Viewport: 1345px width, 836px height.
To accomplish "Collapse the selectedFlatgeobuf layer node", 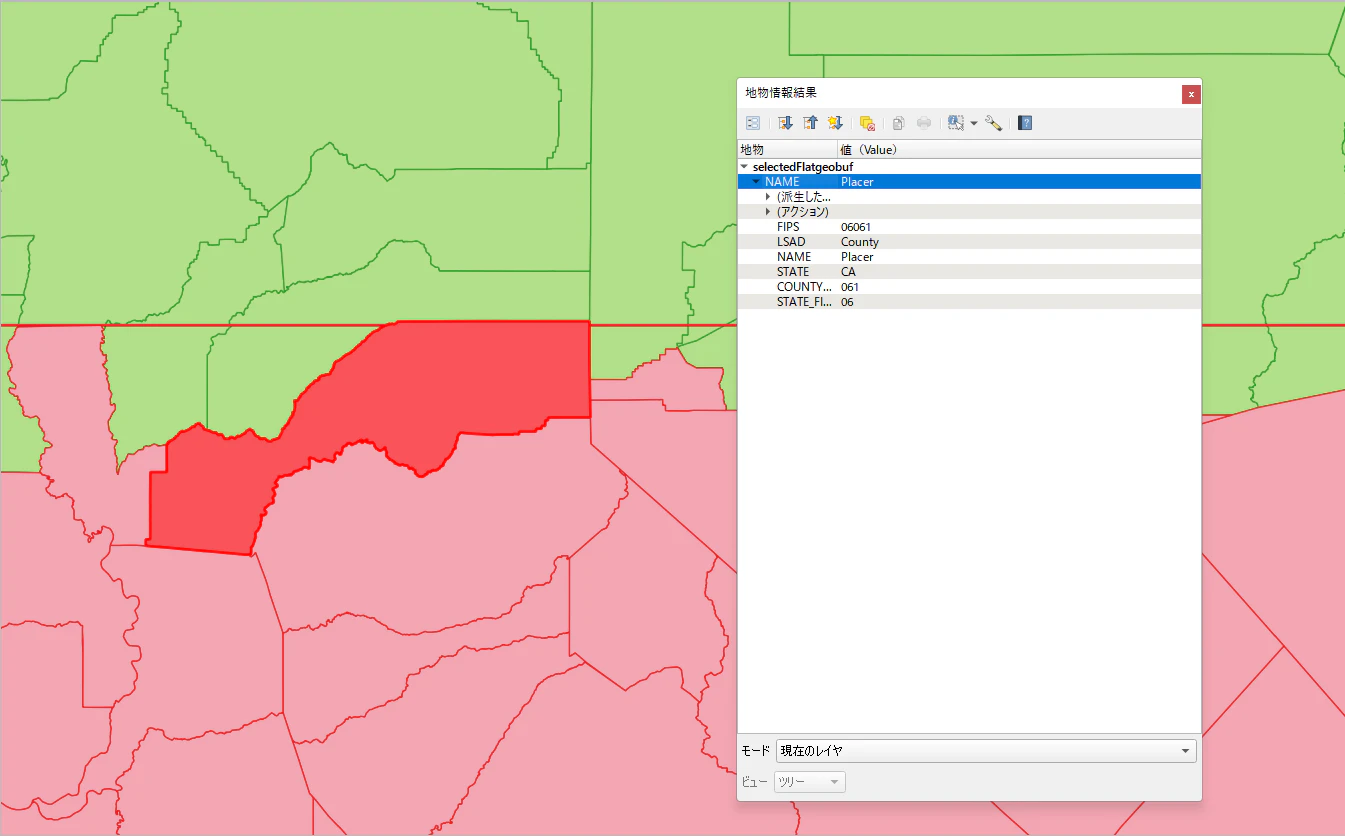I will [x=744, y=167].
